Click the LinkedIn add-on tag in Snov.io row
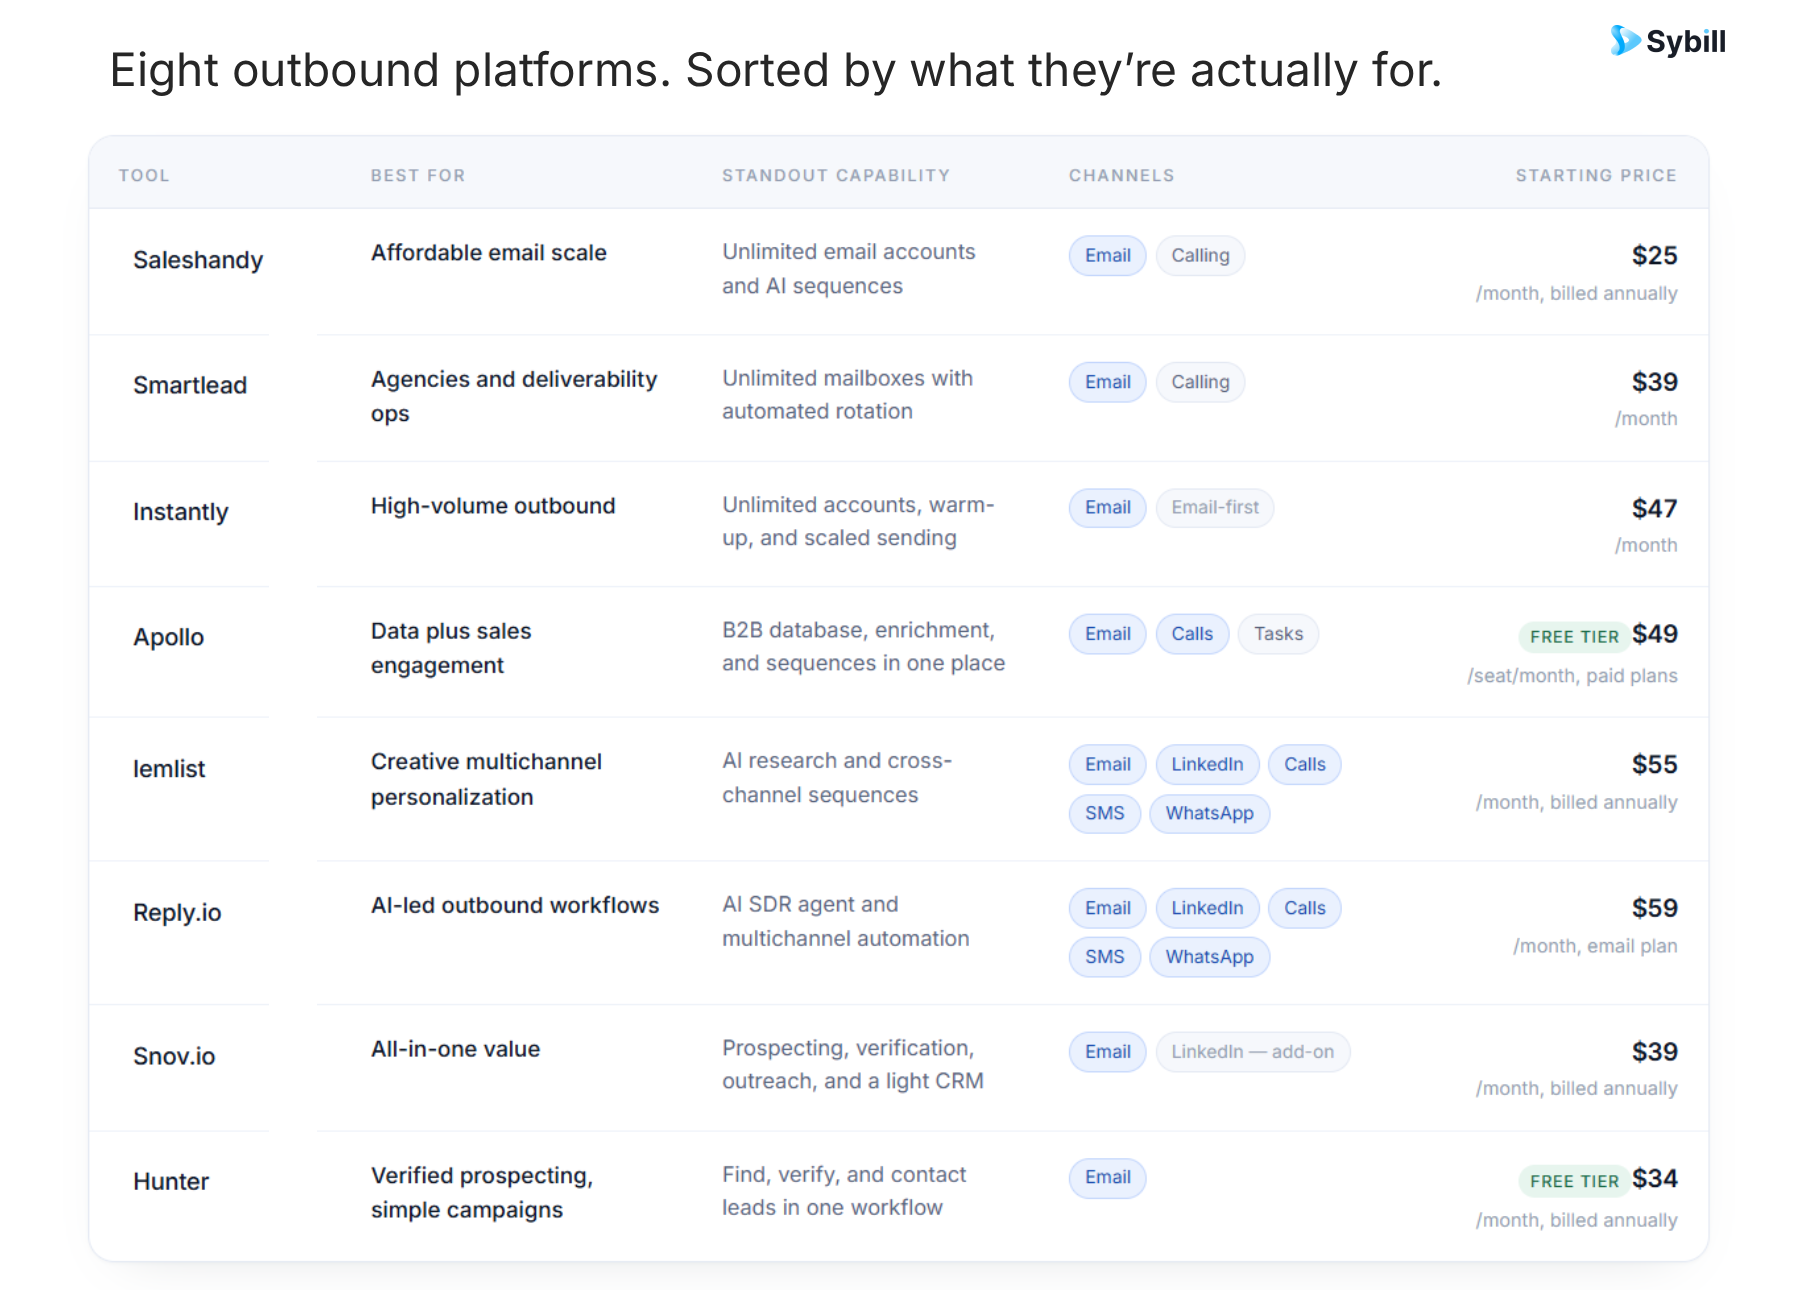 1253,1052
